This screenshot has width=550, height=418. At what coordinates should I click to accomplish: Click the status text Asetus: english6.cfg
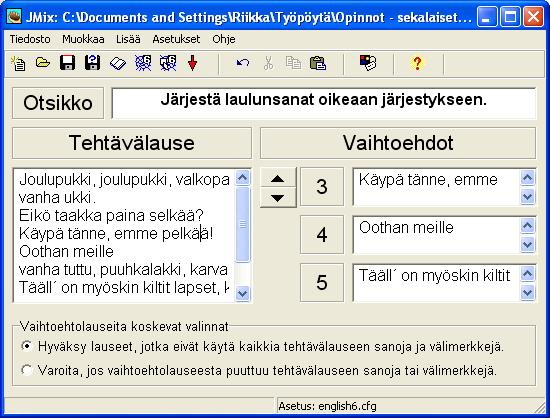[x=327, y=406]
